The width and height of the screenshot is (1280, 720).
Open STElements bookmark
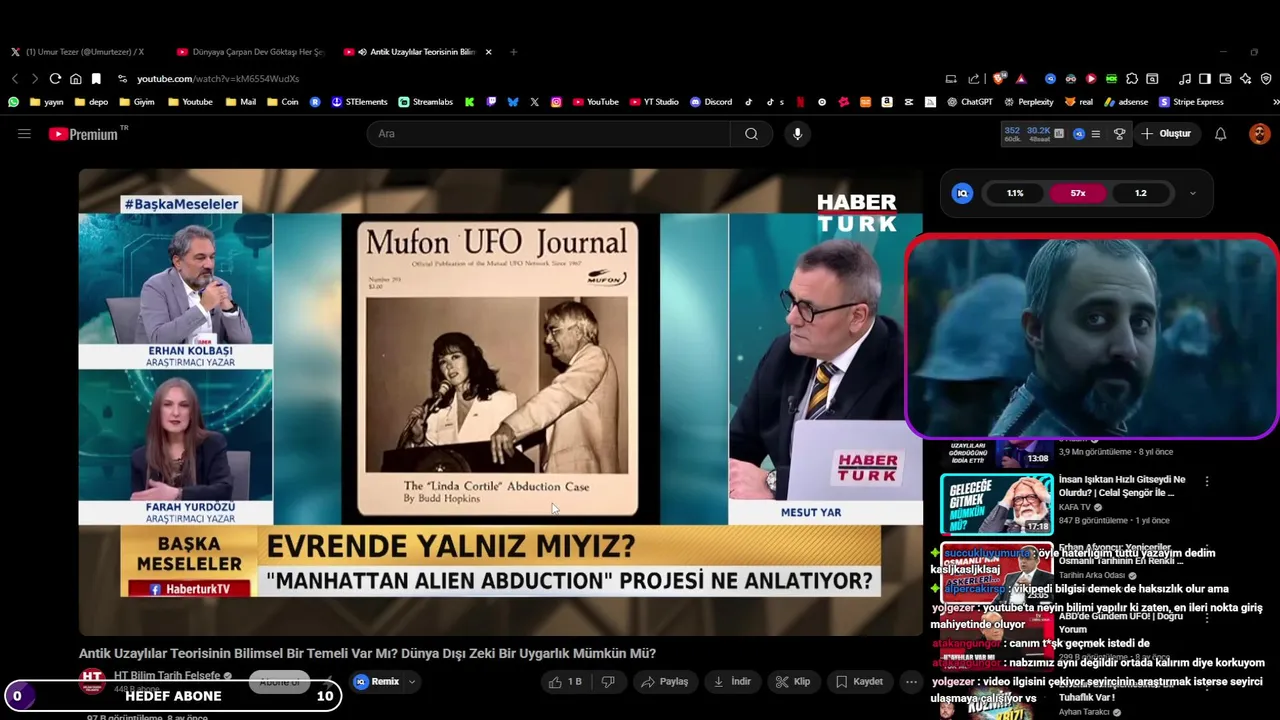point(359,101)
